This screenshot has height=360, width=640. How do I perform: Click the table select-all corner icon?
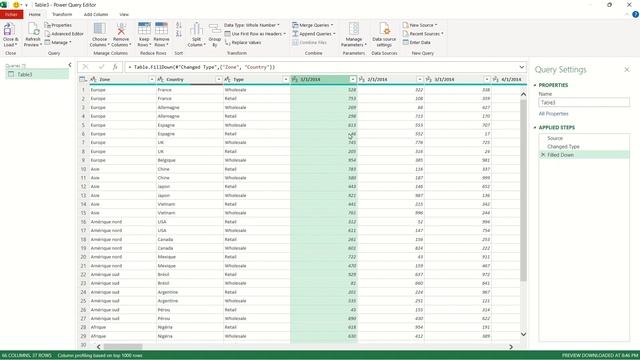[83, 79]
